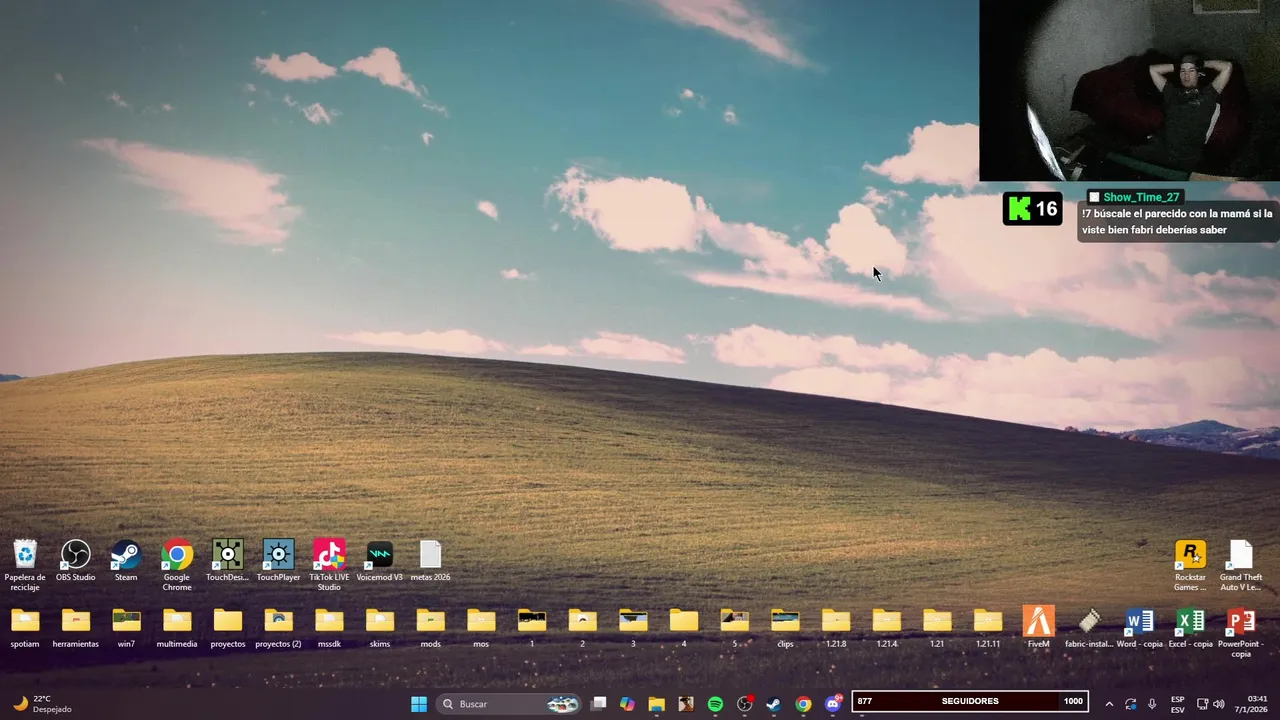This screenshot has height=720, width=1280.
Task: Open the Windows Start menu
Action: coord(419,704)
